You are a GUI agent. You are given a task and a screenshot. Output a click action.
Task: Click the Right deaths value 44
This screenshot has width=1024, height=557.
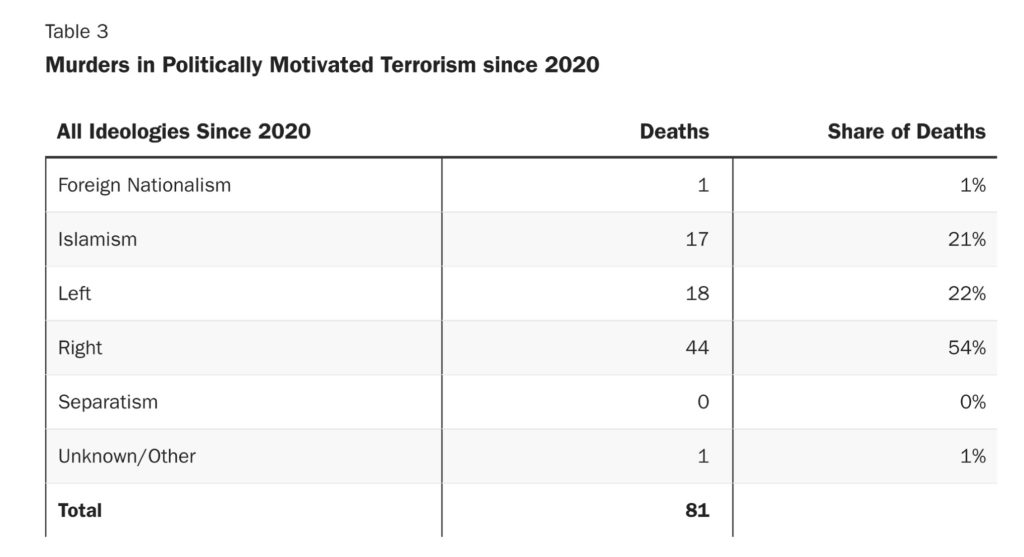696,348
